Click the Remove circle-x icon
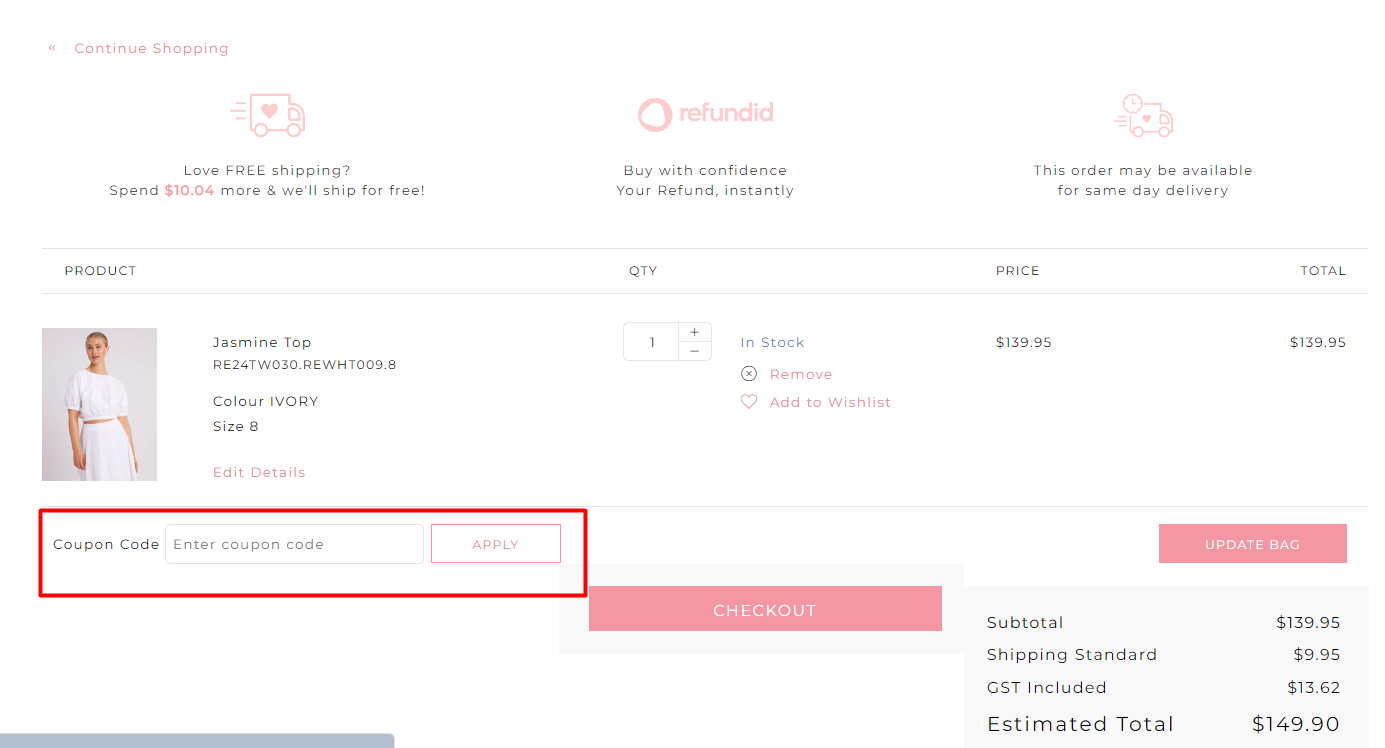The image size is (1385, 748). [x=749, y=374]
